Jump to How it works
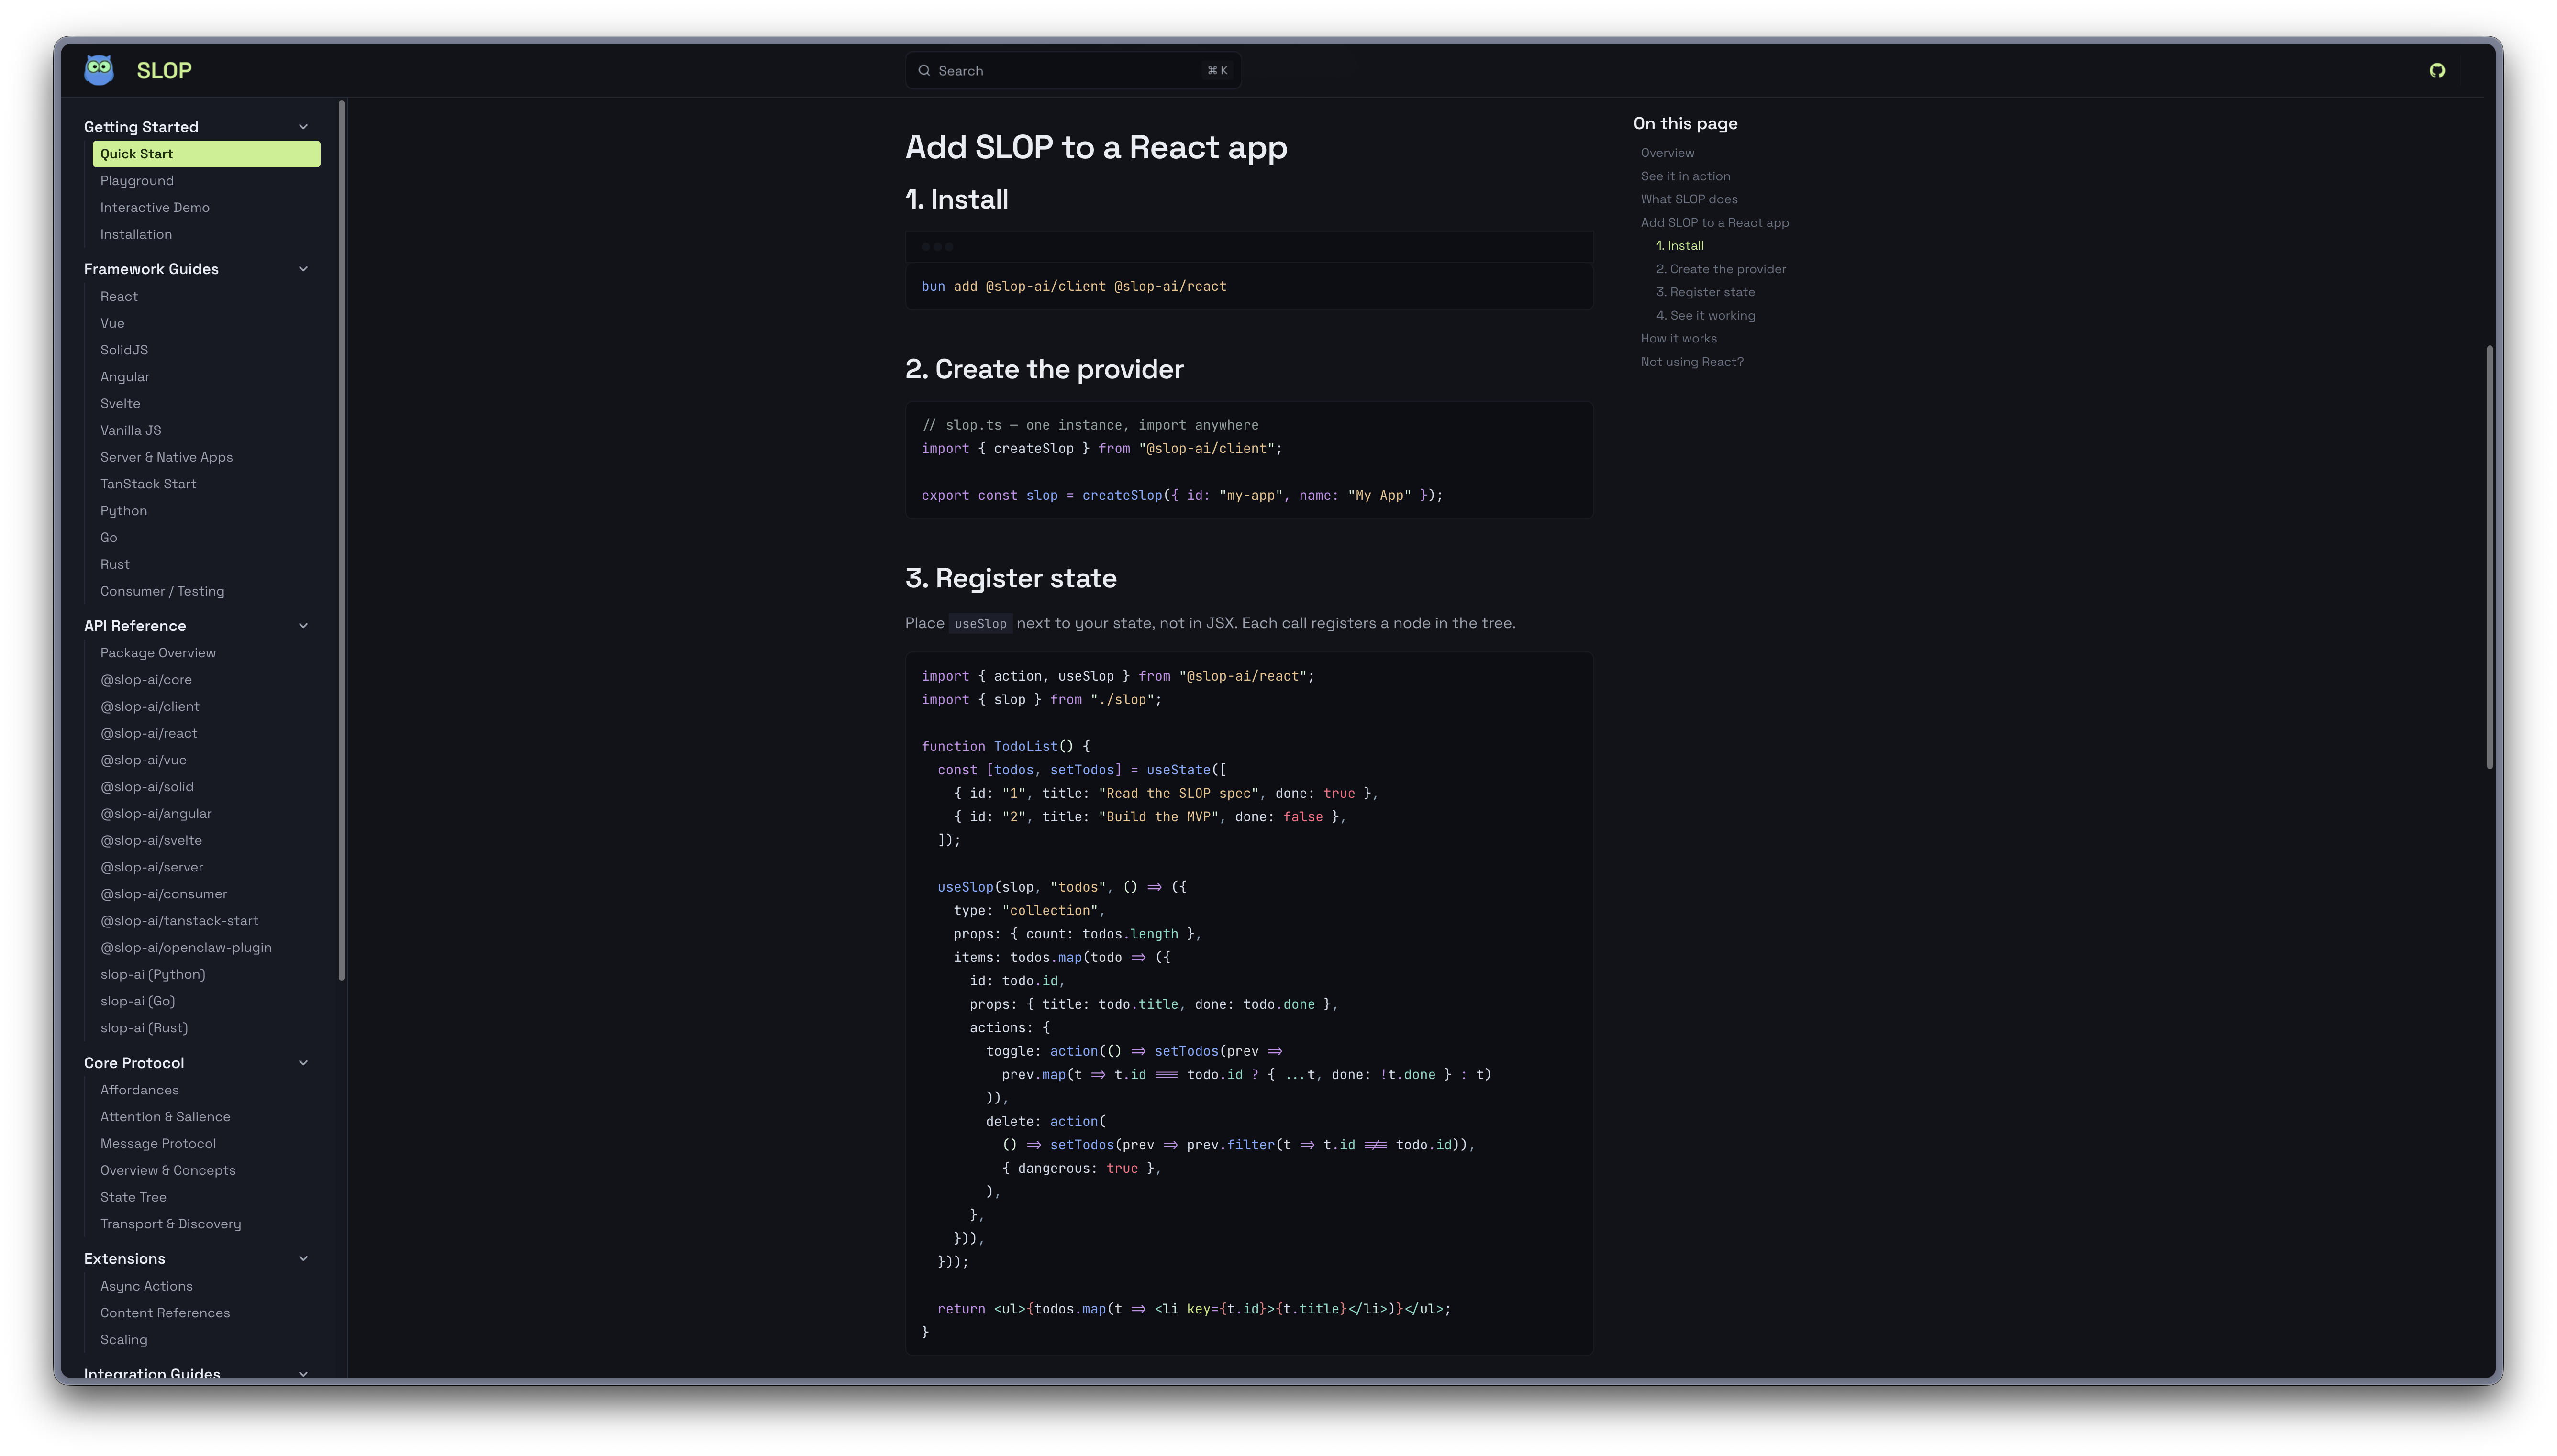The image size is (2557, 1456). coord(1678,339)
